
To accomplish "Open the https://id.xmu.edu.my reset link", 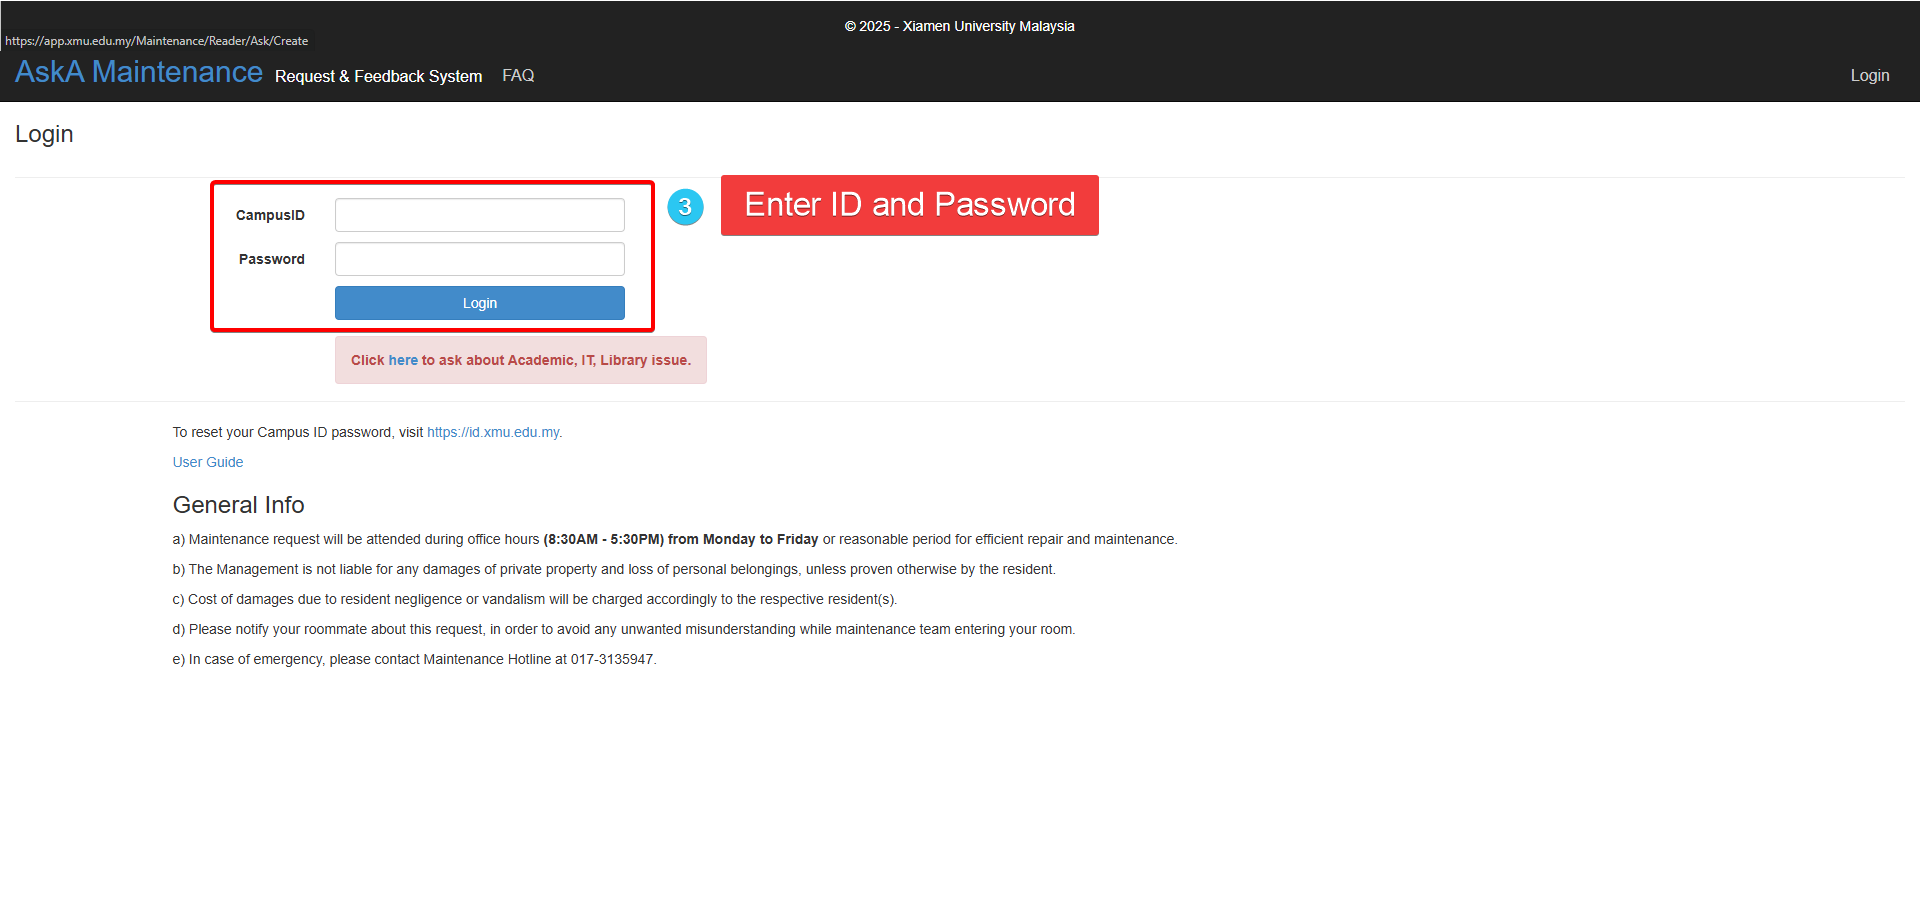I will pos(493,432).
